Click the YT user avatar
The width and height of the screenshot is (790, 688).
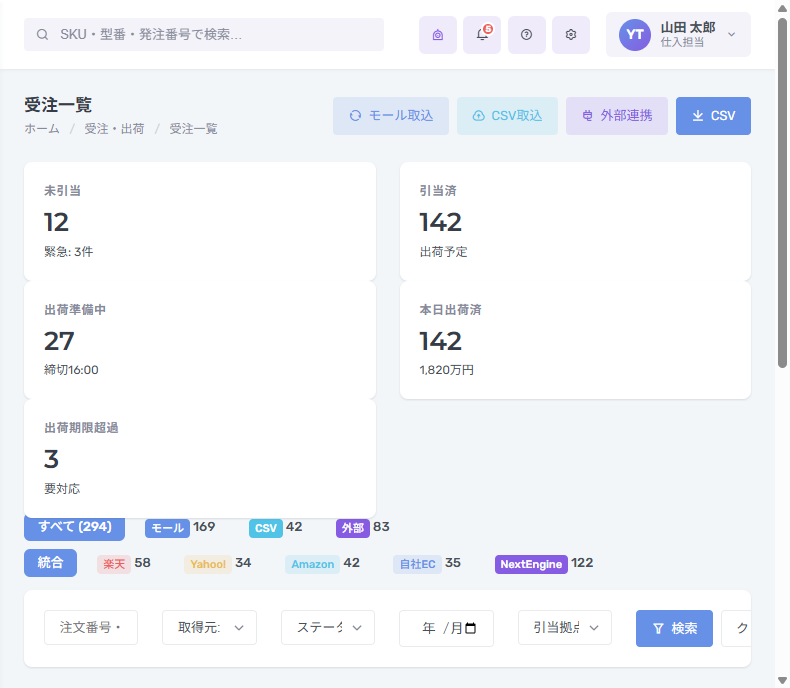pos(634,35)
